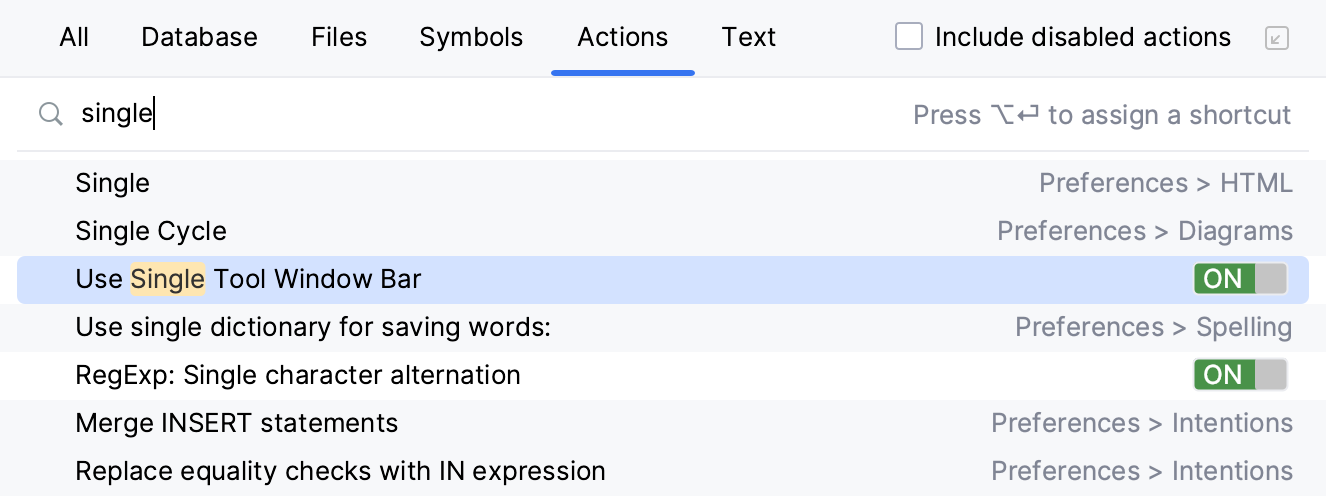Switch to the All tab
This screenshot has height=497, width=1326.
(74, 38)
